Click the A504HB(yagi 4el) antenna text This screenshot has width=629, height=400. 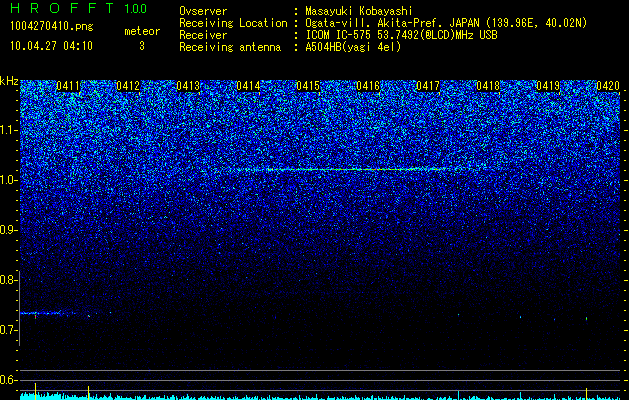(353, 47)
